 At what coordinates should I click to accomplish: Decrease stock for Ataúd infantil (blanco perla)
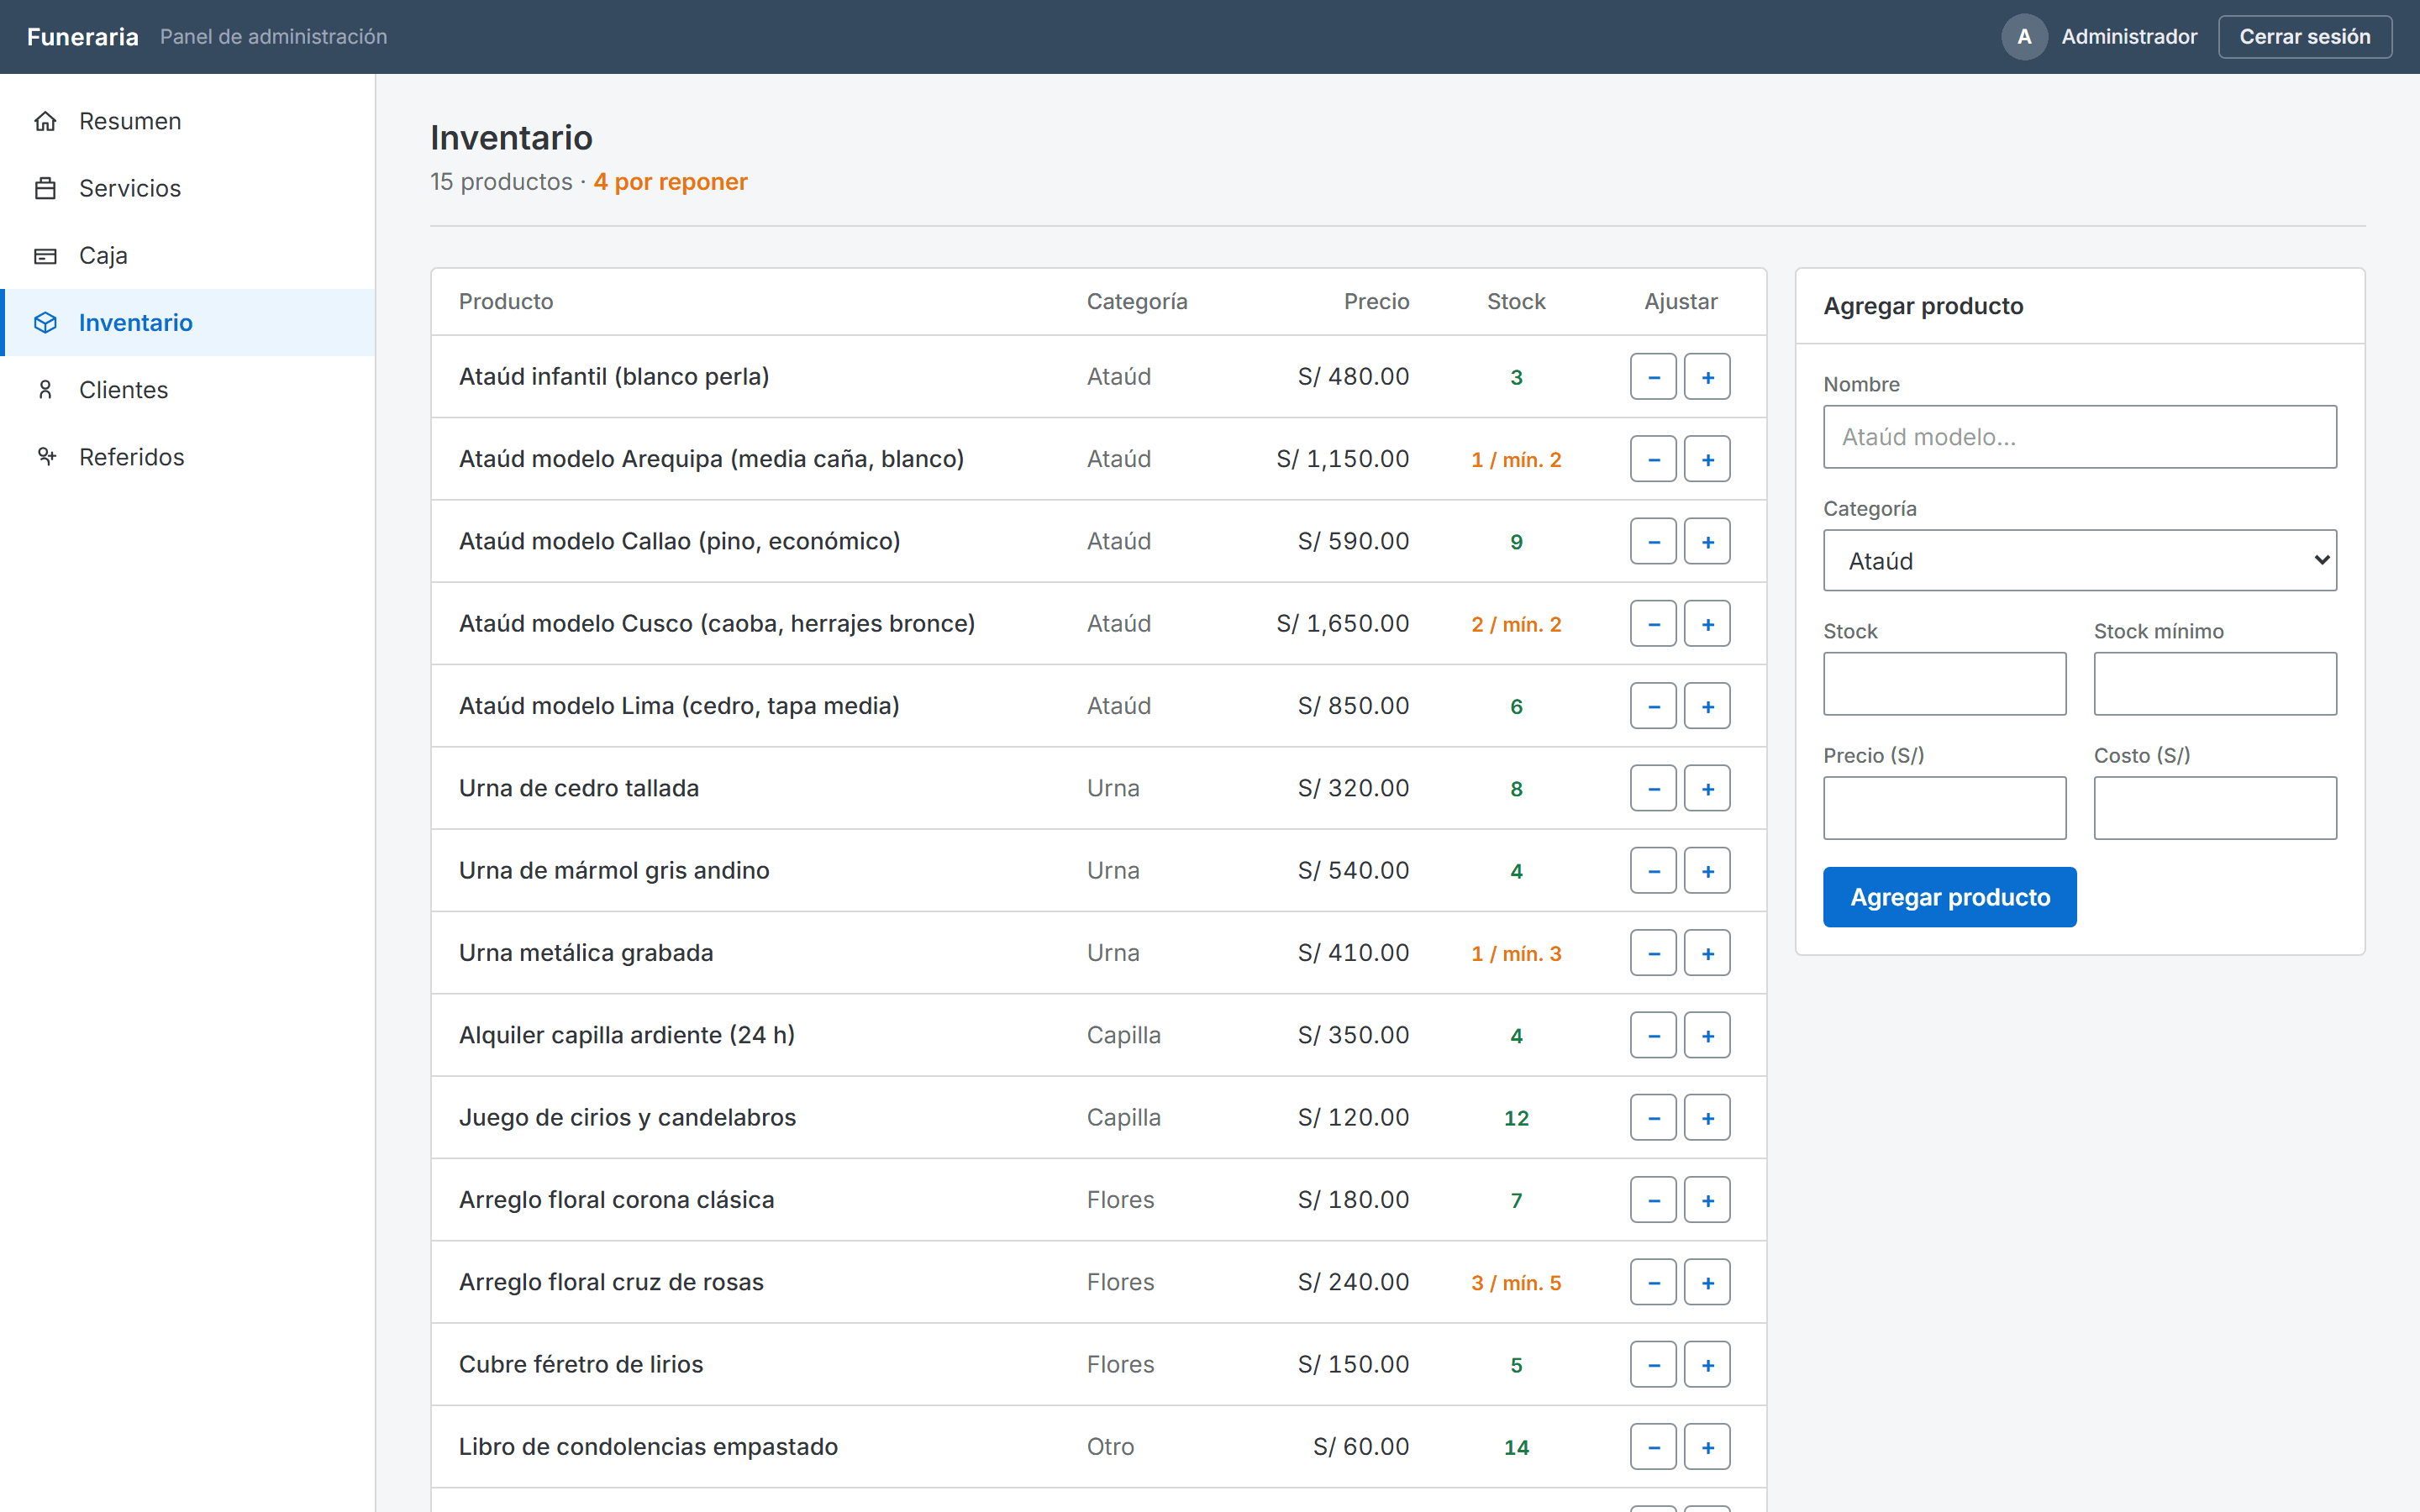click(1653, 377)
